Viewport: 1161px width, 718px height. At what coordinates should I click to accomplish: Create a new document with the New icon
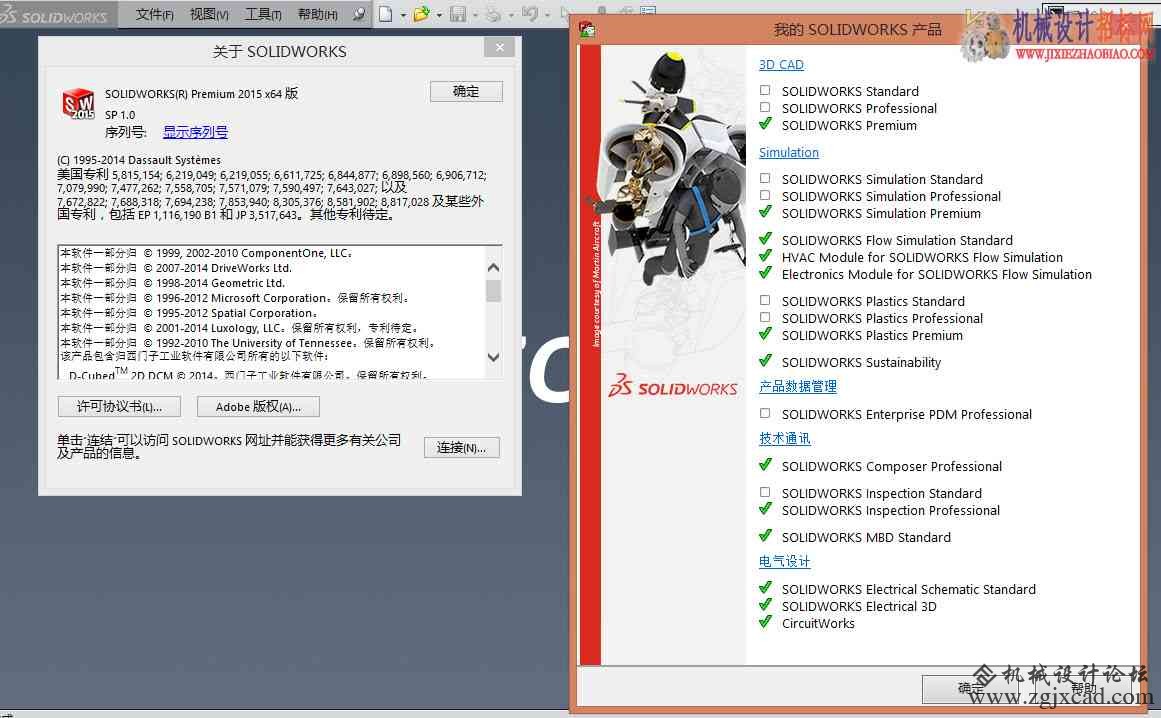point(386,14)
